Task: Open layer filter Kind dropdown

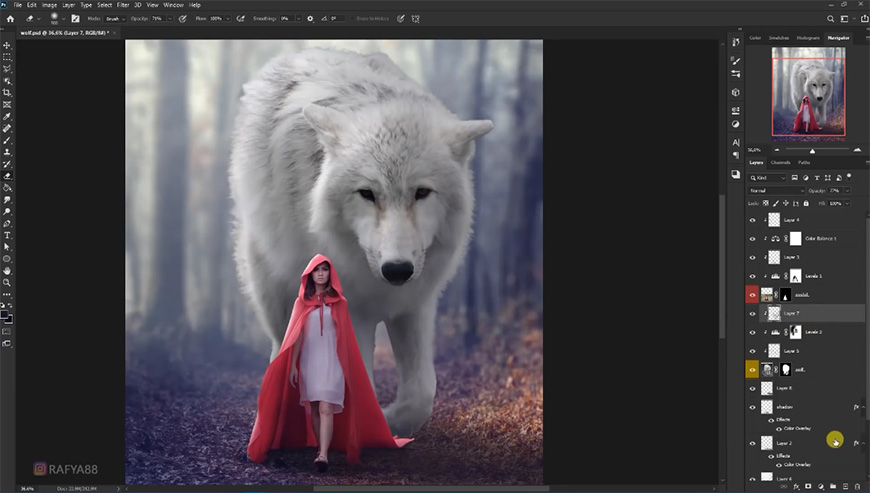Action: 767,178
